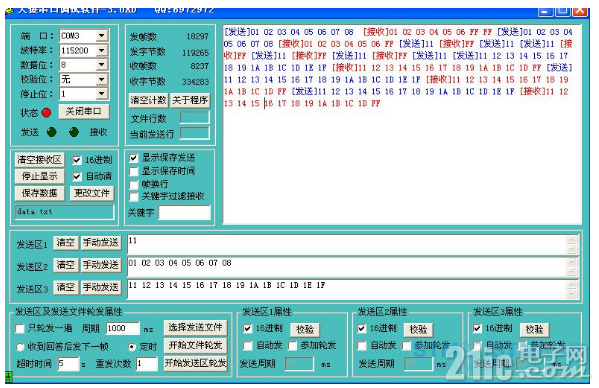
Task: Click the 关键字 input field
Action: 184,212
